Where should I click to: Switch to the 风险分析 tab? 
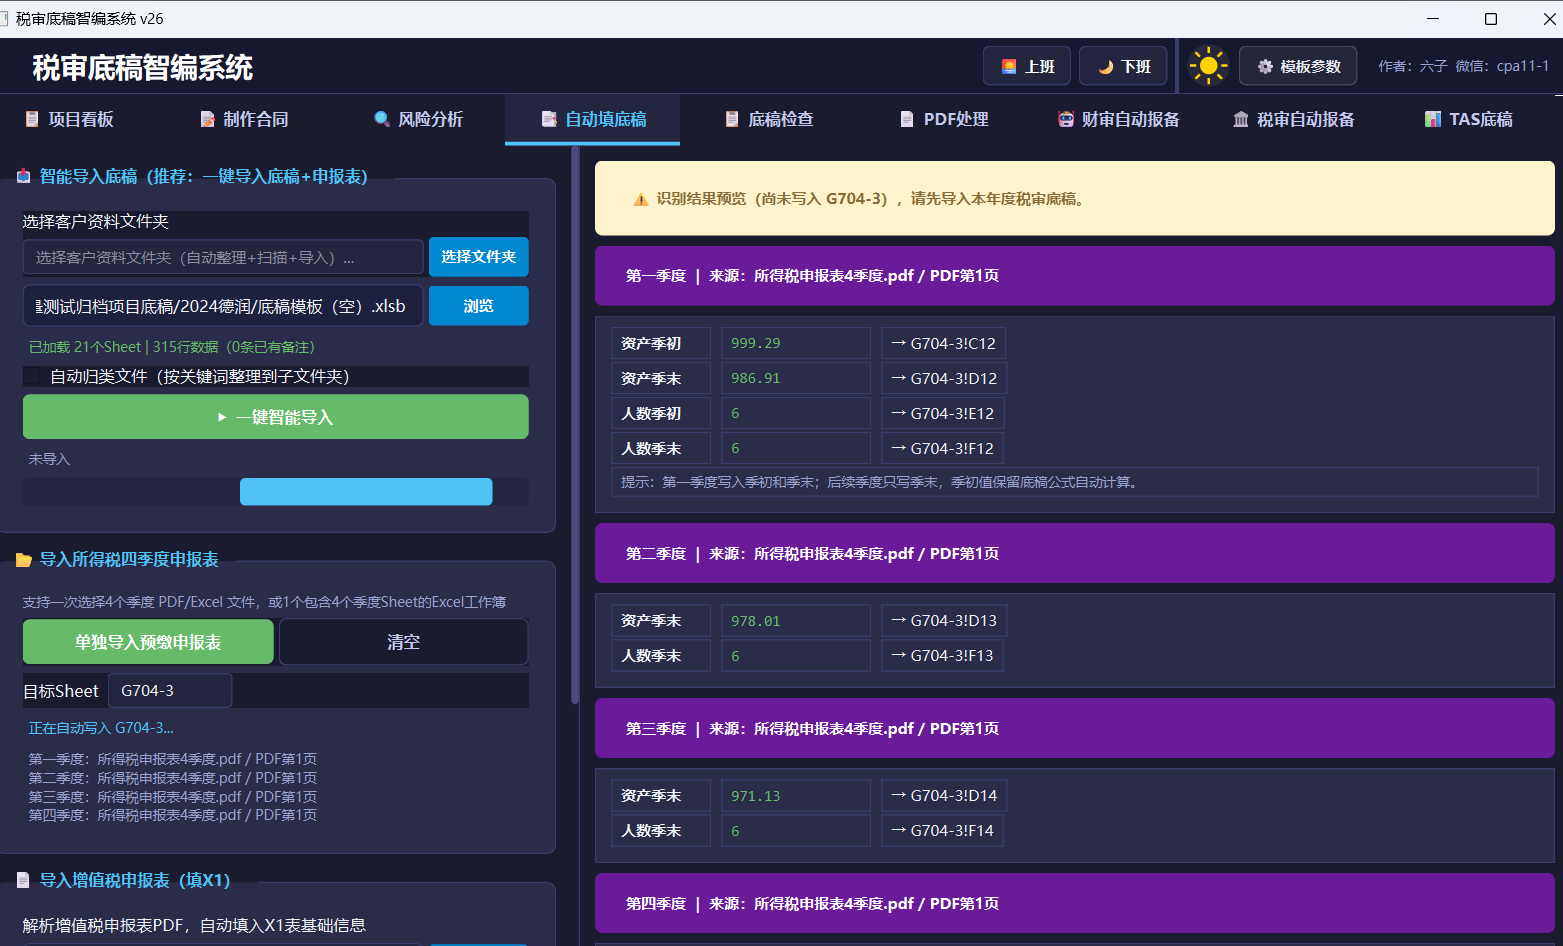[418, 119]
